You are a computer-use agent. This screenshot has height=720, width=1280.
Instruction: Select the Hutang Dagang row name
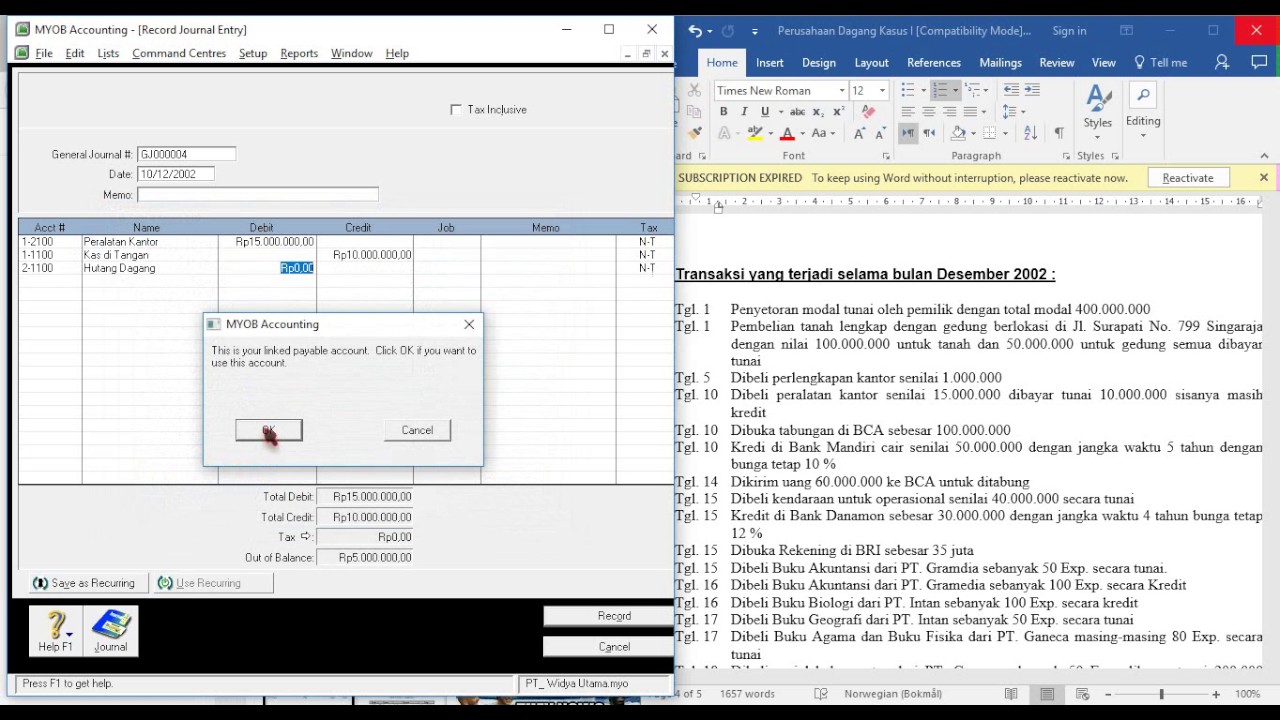[x=119, y=268]
